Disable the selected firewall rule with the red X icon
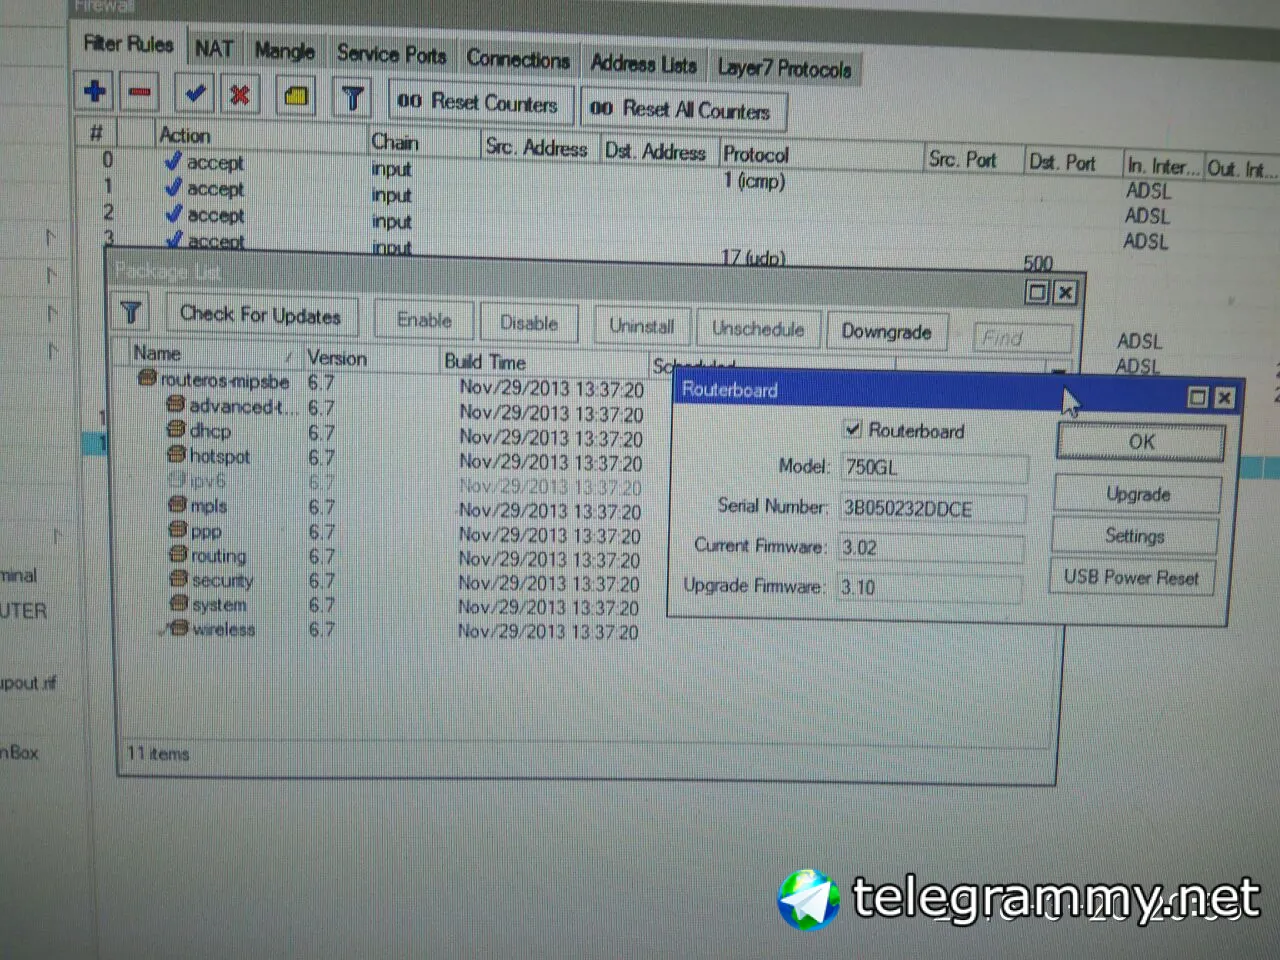Screen dimensions: 1280x960 [240, 95]
